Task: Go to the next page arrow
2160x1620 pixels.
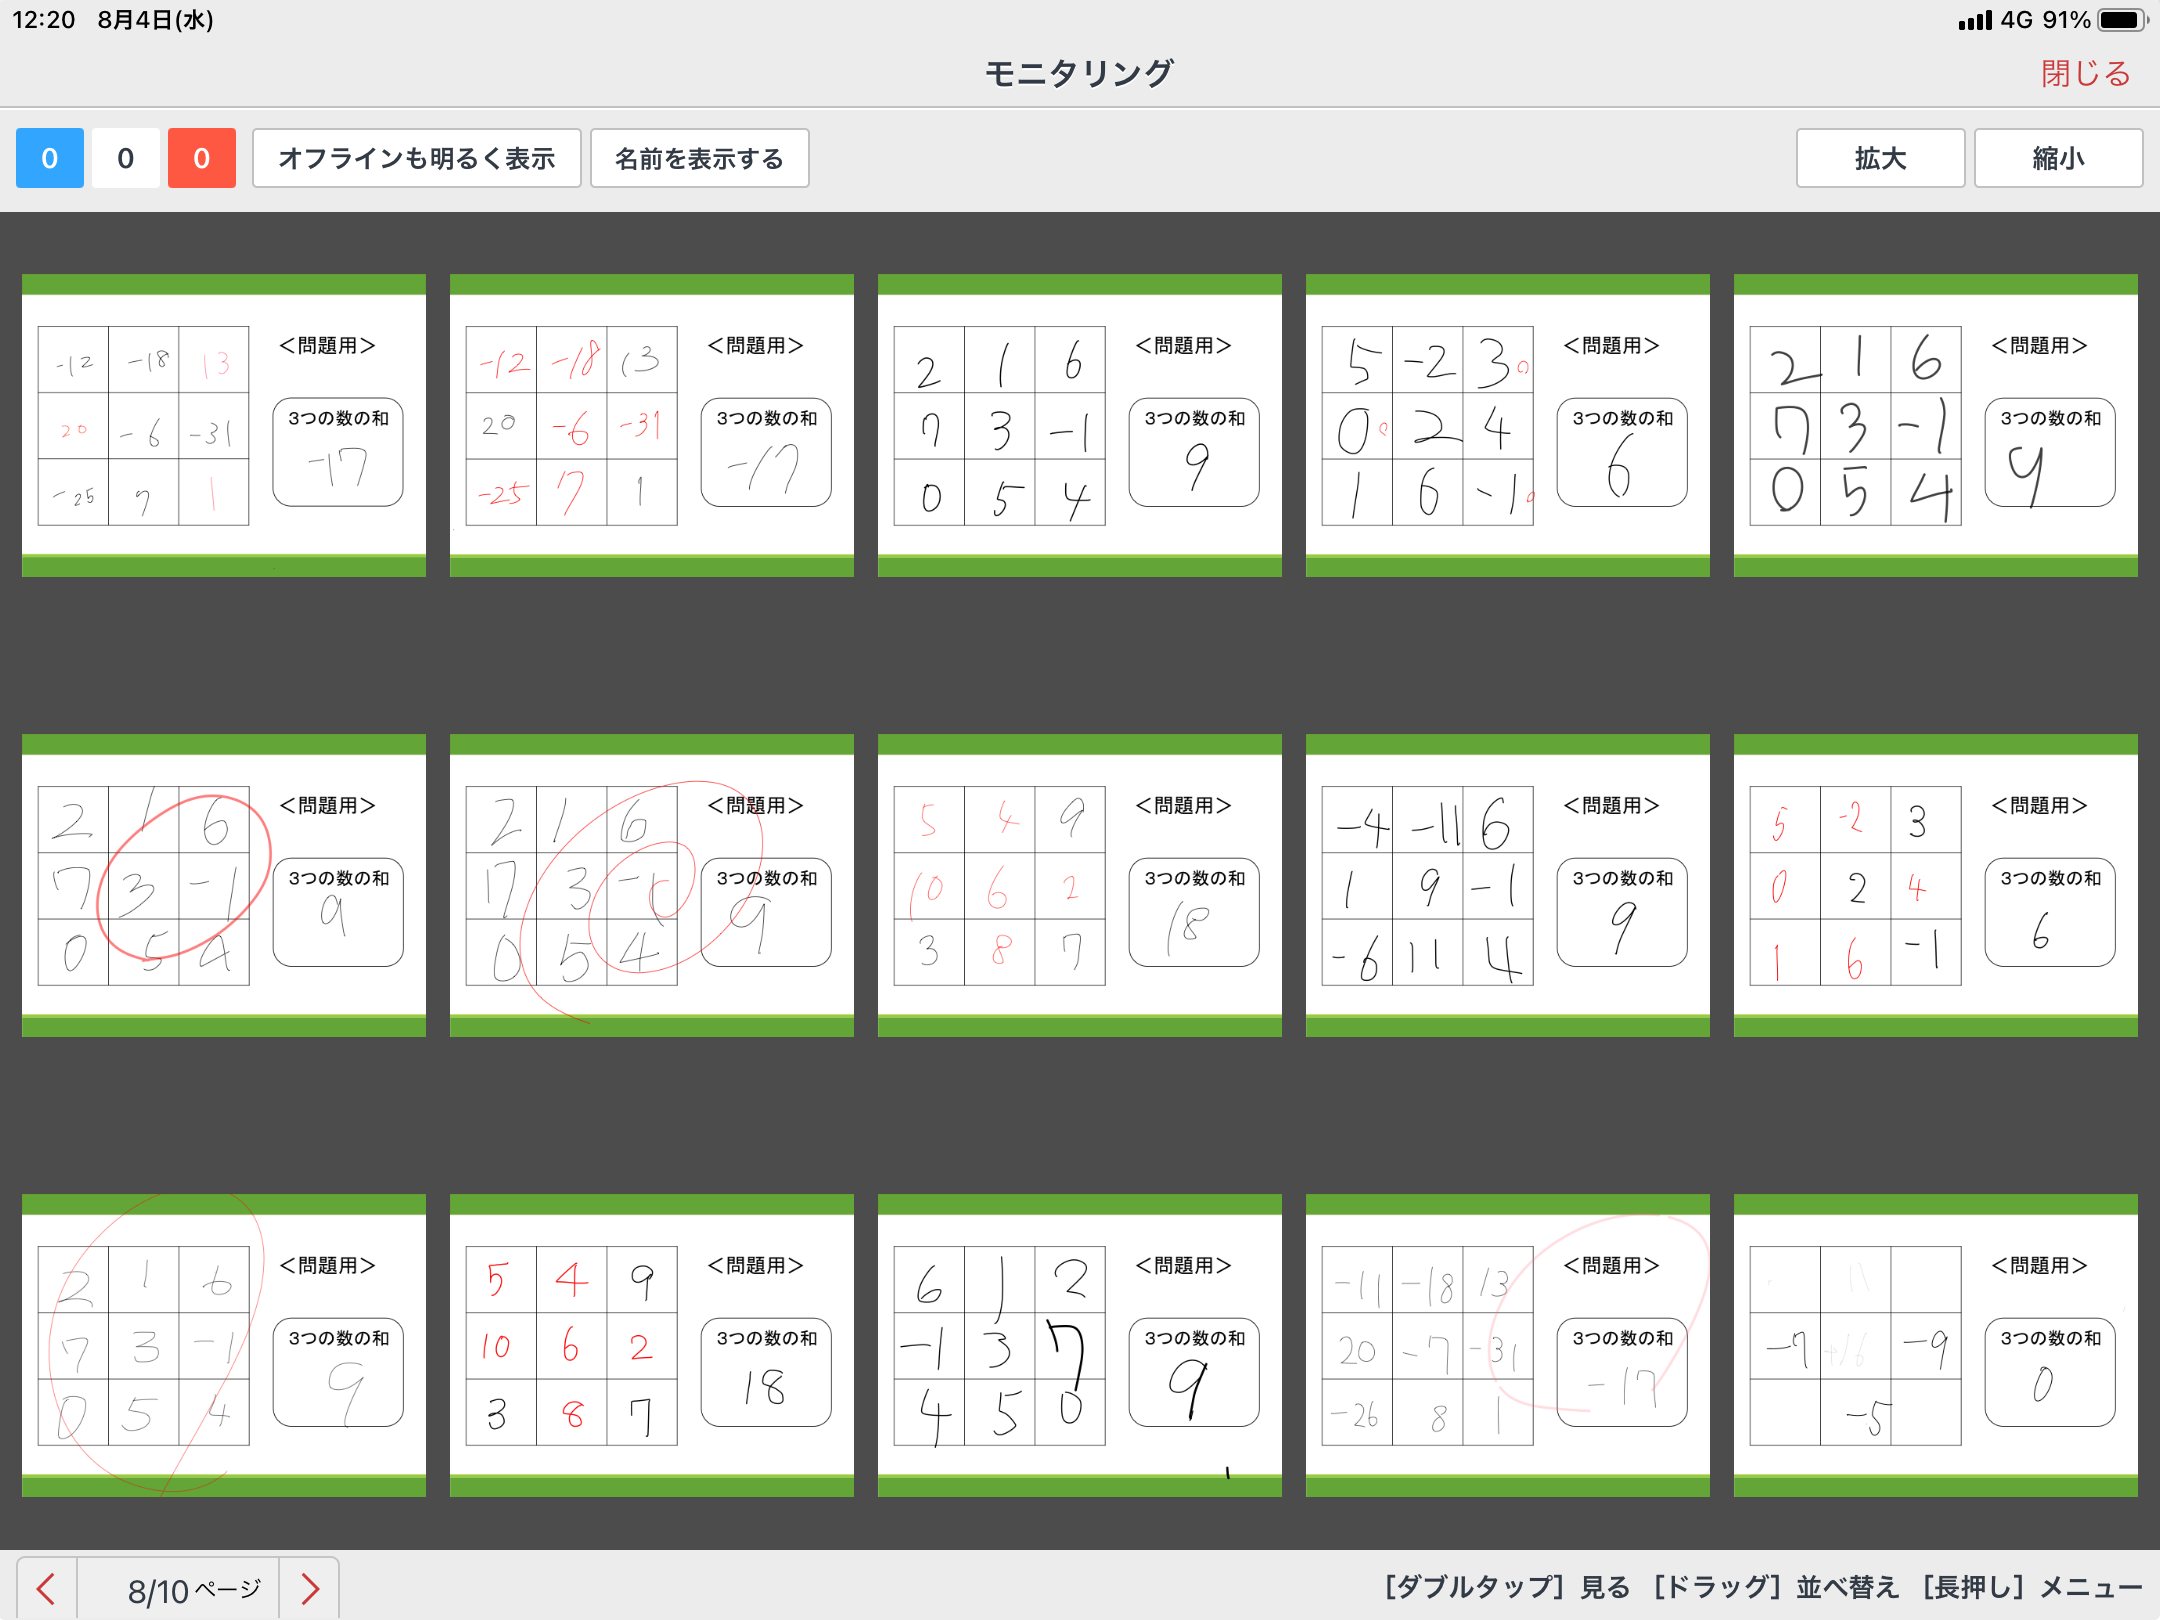Action: [x=310, y=1588]
